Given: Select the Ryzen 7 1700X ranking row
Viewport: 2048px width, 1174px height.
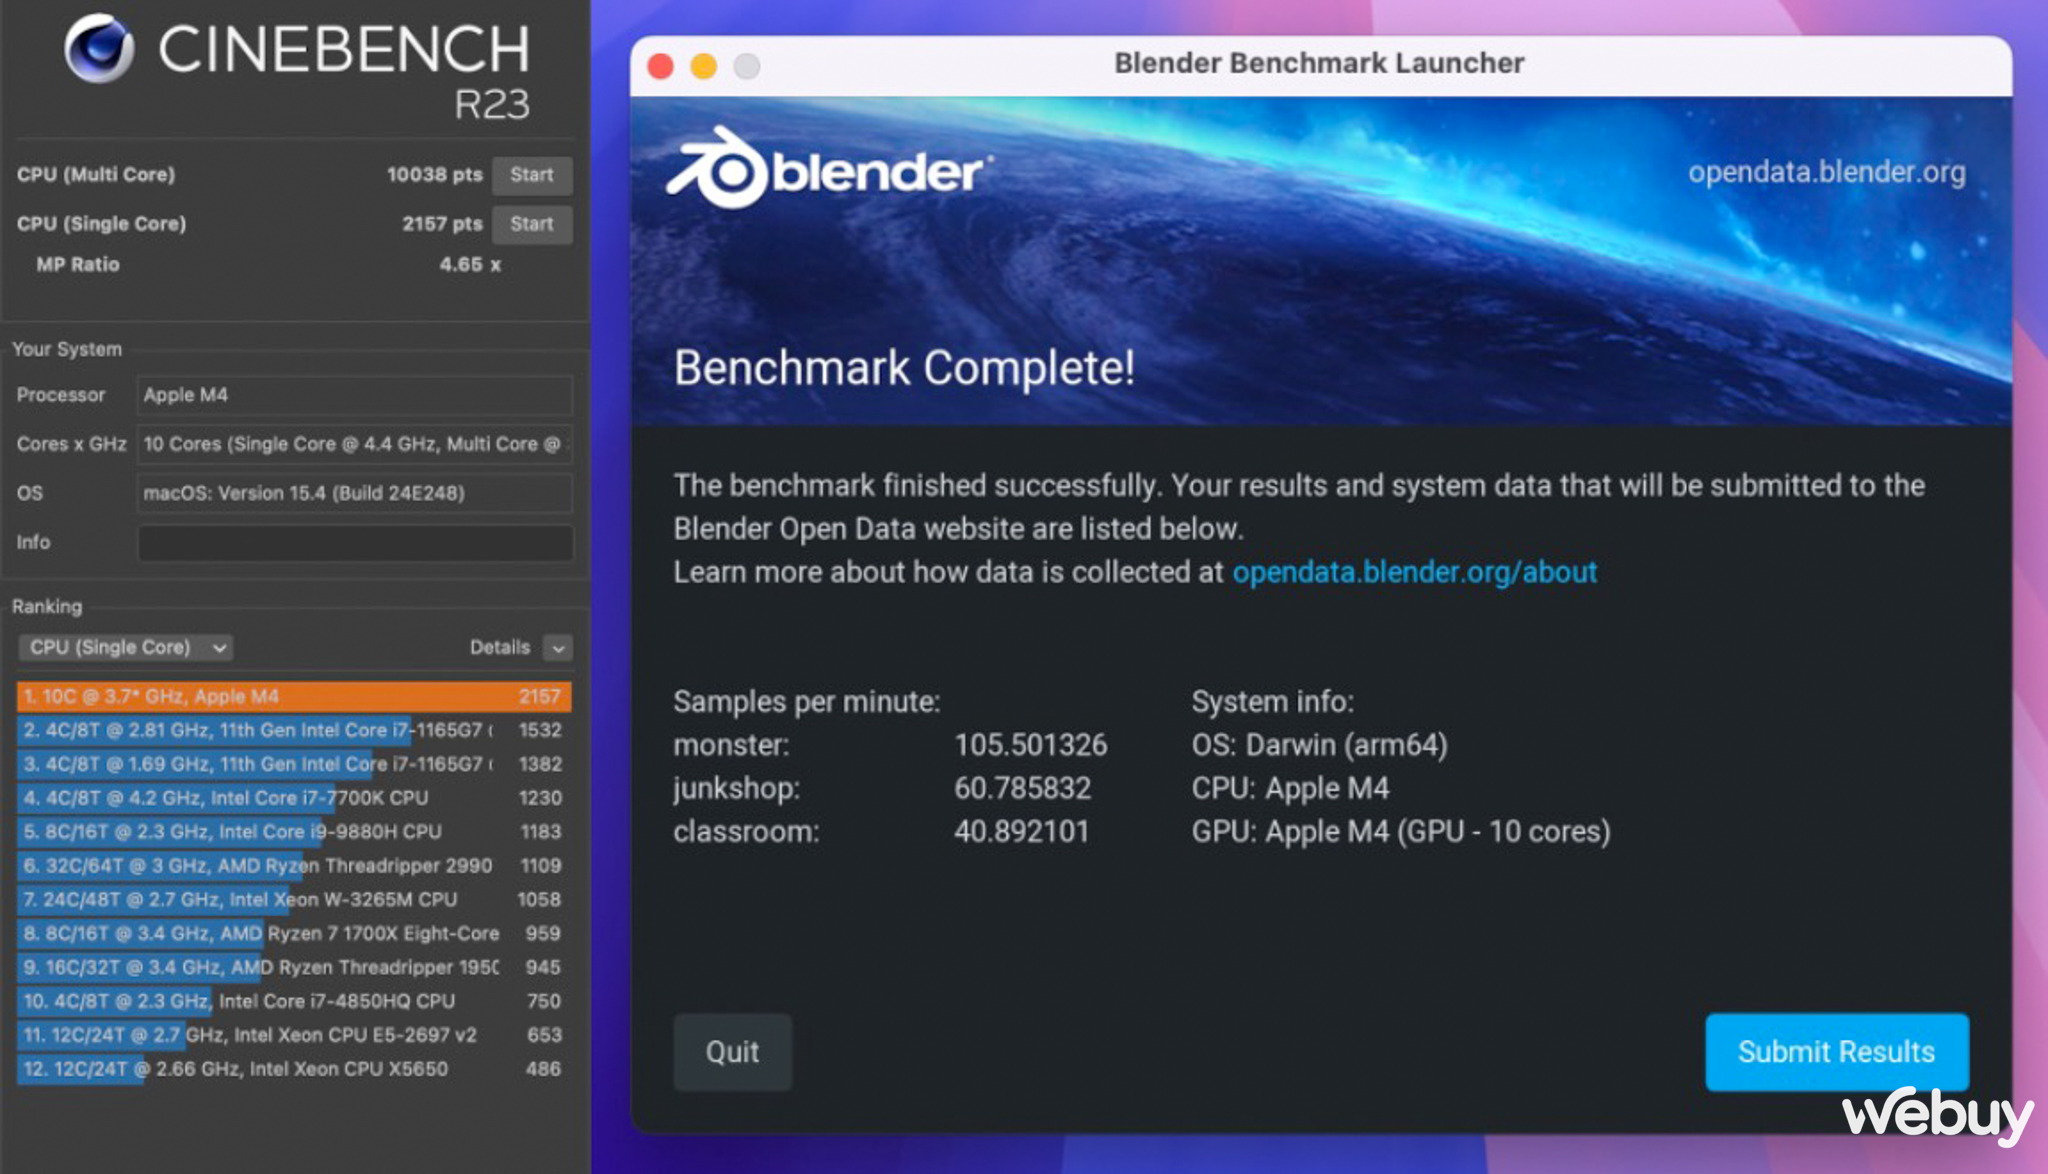Looking at the screenshot, I should click(294, 934).
